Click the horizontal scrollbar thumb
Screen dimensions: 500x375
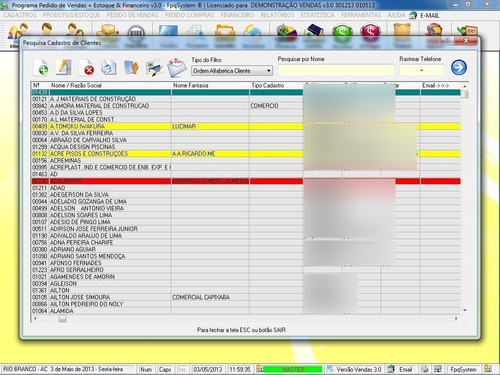coord(63,318)
